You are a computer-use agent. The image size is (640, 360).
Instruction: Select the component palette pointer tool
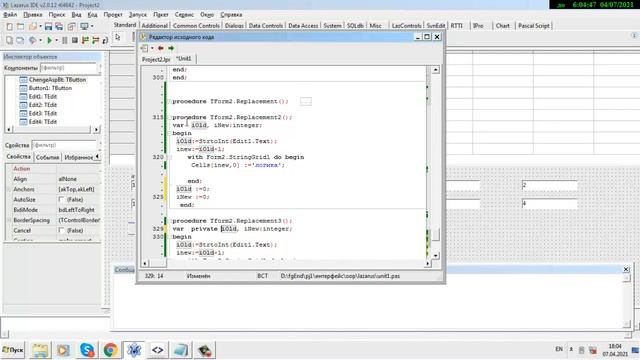tap(118, 38)
